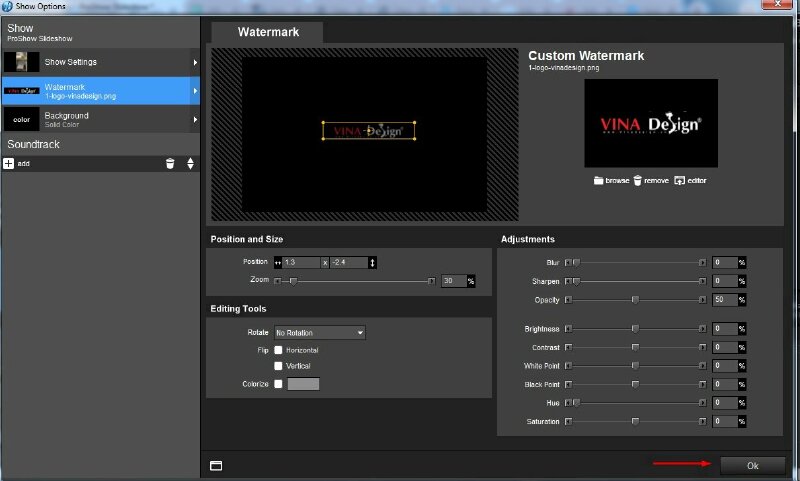The width and height of the screenshot is (800, 481).
Task: Enable the Flip Horizontal checkbox
Action: pos(279,350)
